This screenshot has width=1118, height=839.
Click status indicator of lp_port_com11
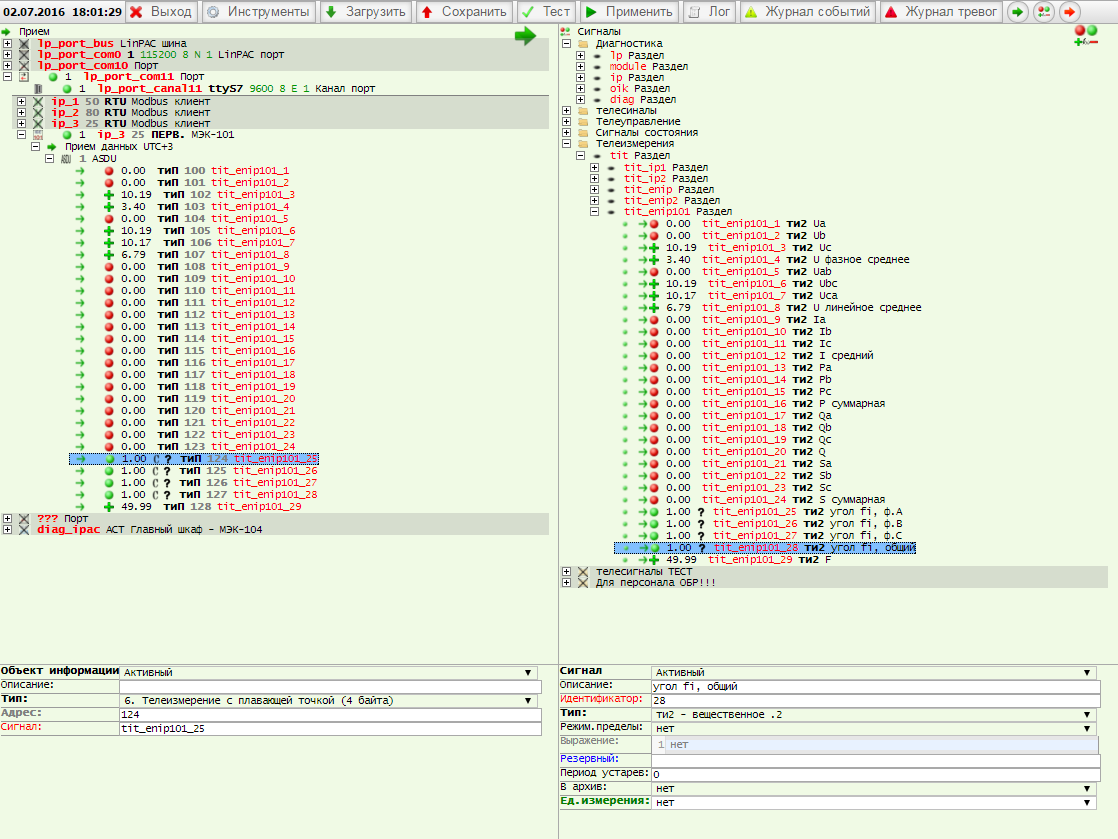tap(52, 77)
